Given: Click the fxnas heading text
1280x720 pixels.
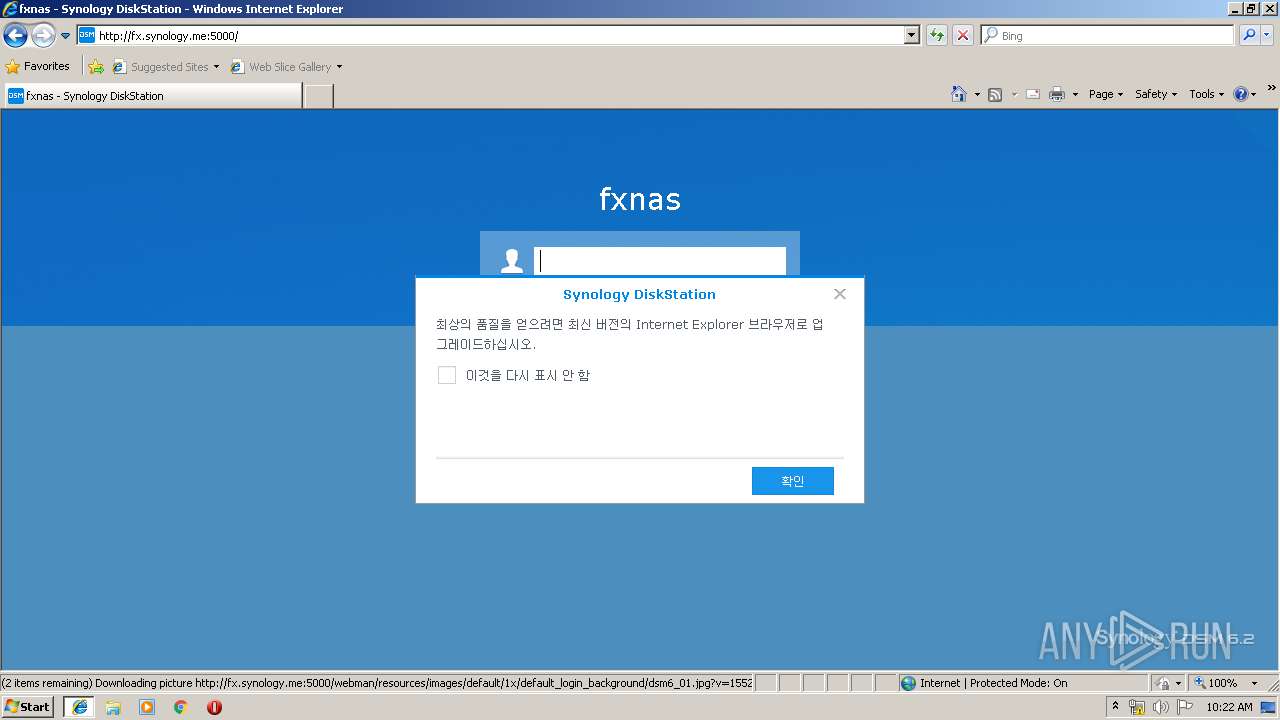Looking at the screenshot, I should (x=640, y=199).
